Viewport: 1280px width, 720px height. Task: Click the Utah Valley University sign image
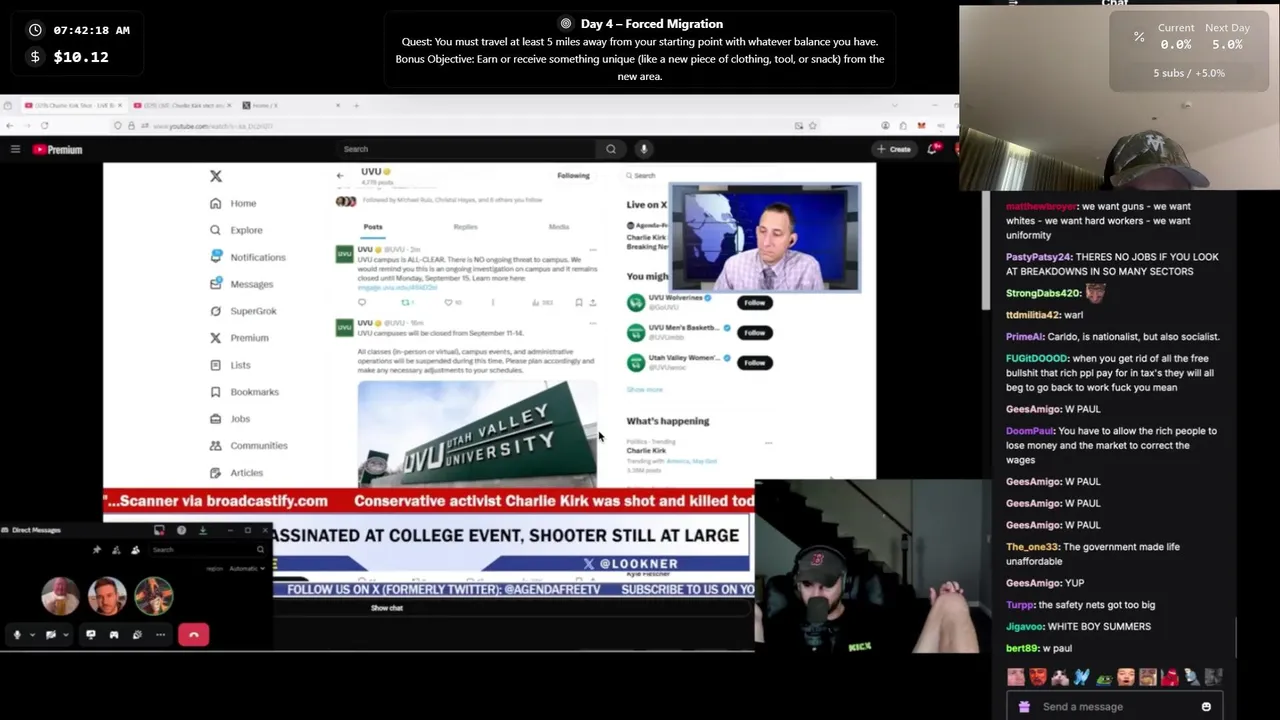pyautogui.click(x=477, y=433)
